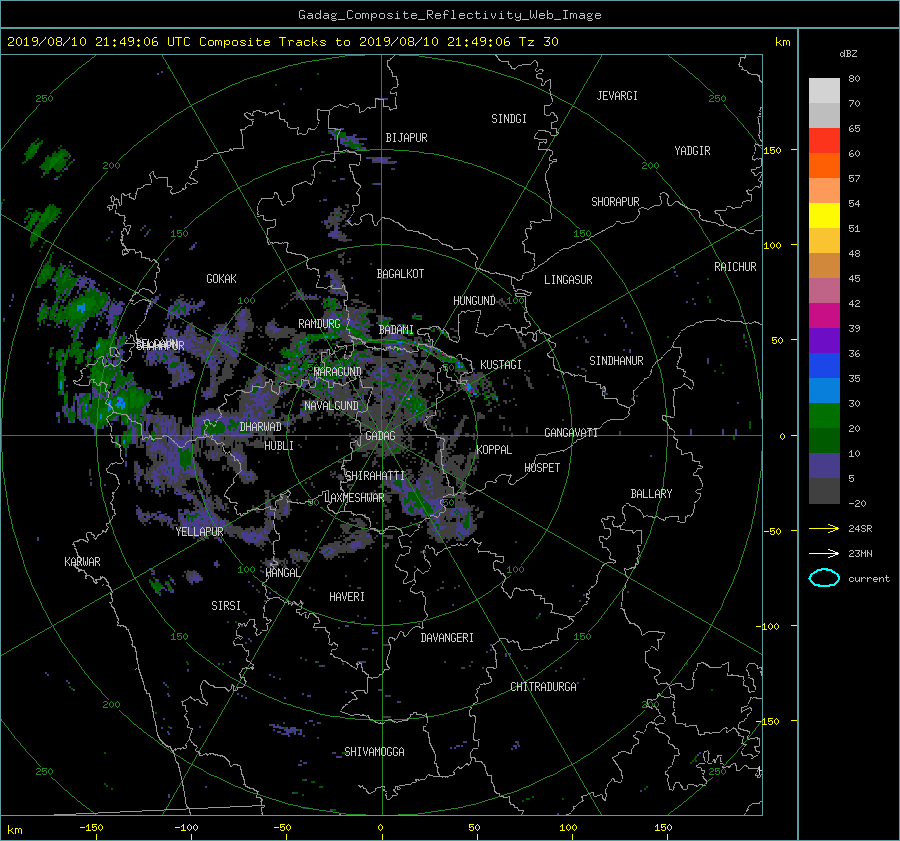Click the 150 tick on right km axis
This screenshot has width=900, height=841.
click(x=773, y=150)
